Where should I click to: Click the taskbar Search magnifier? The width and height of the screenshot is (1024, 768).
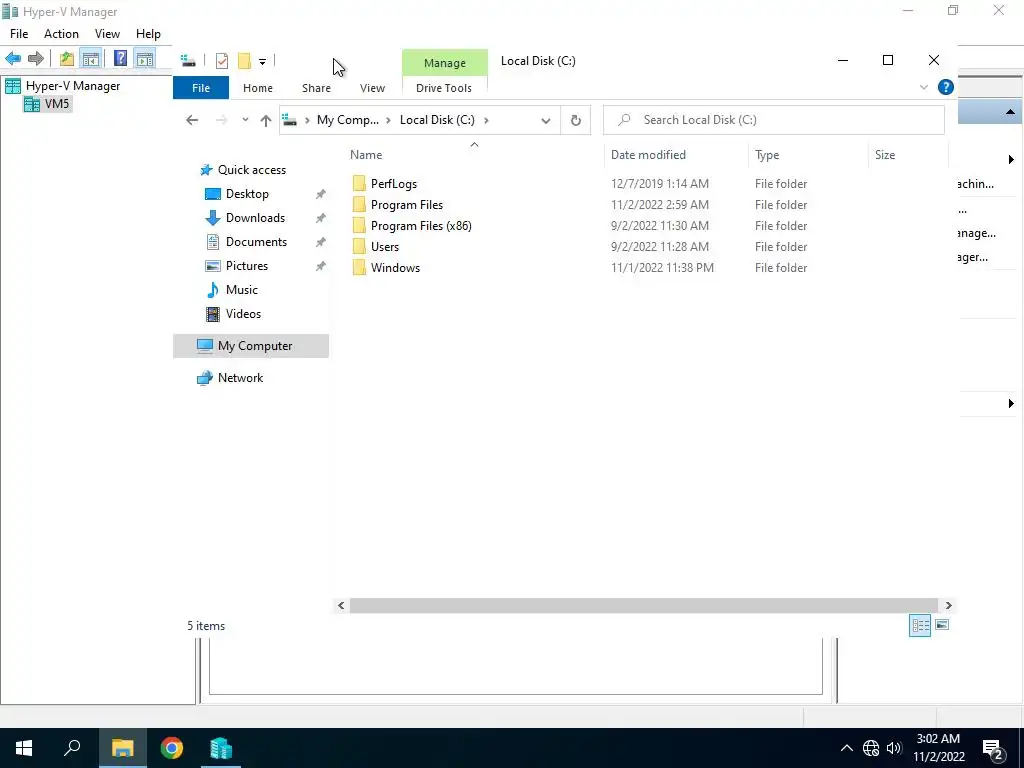[72, 748]
